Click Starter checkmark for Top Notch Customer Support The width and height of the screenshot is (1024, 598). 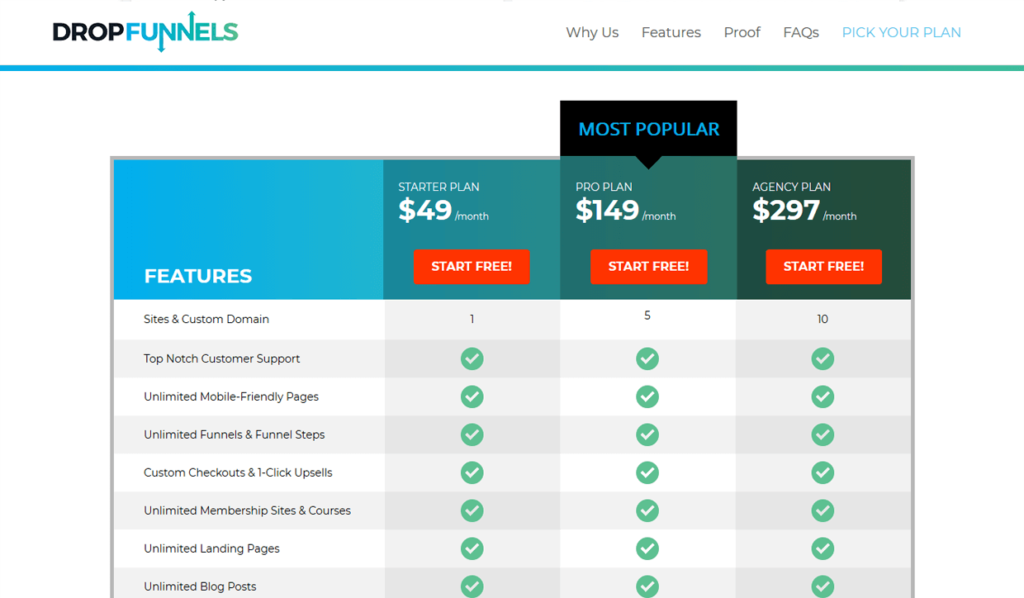coord(472,358)
